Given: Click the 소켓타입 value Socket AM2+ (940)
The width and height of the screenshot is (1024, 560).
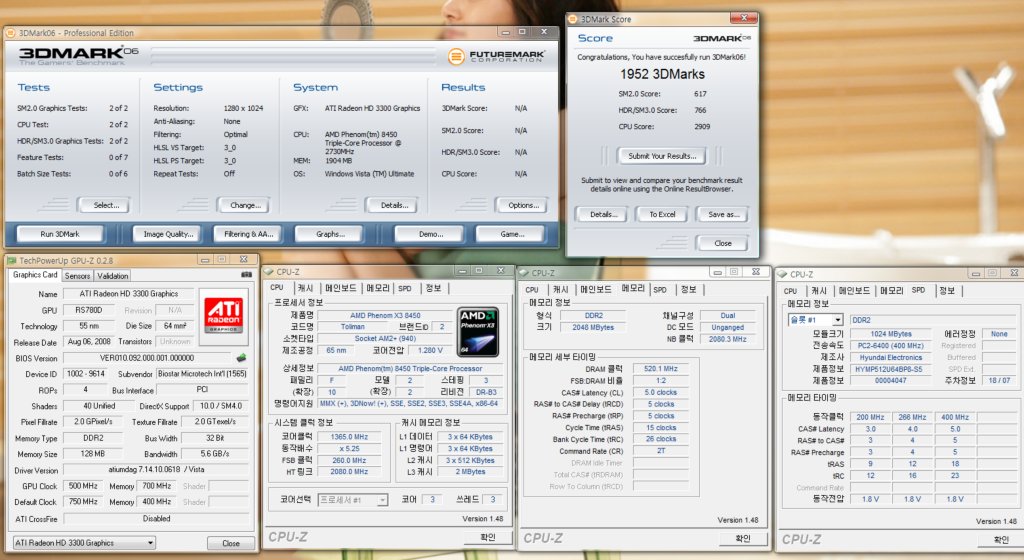Looking at the screenshot, I should 385,338.
